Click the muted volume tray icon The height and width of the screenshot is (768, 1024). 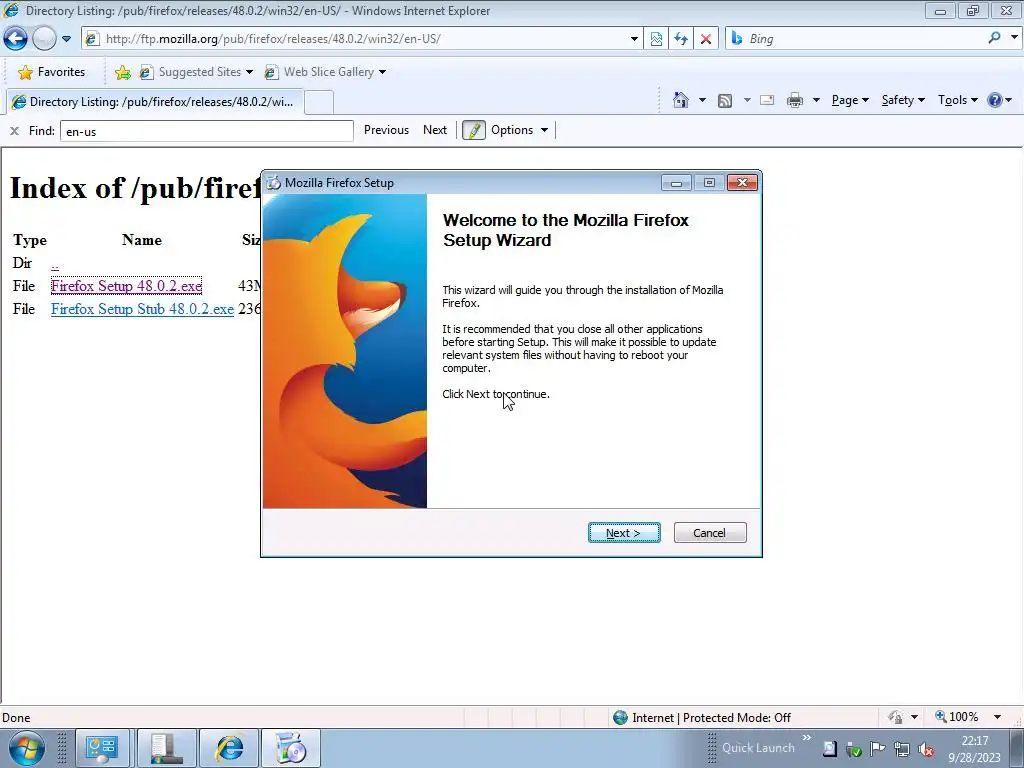pos(925,749)
